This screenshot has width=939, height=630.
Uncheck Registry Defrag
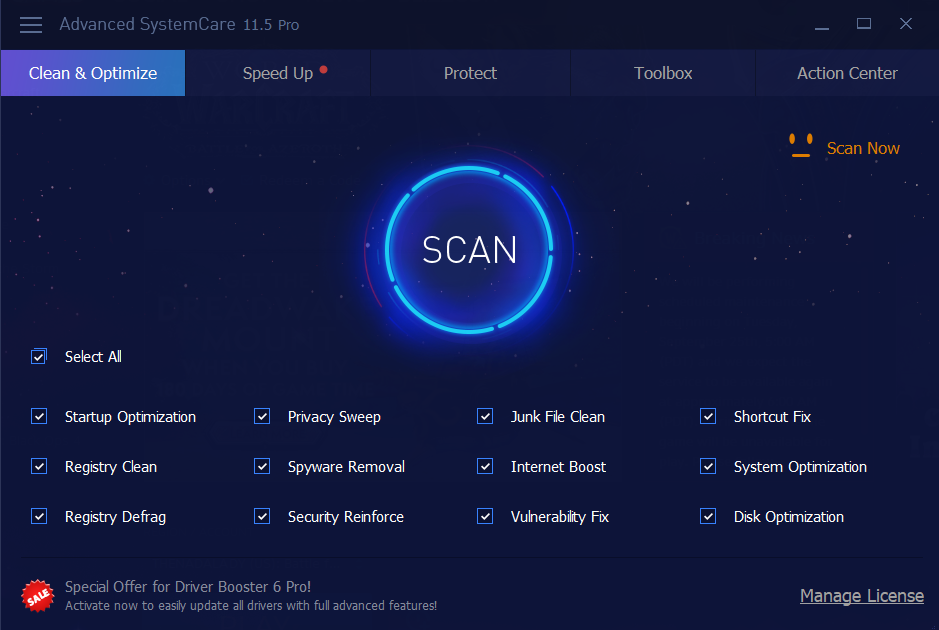coord(39,516)
